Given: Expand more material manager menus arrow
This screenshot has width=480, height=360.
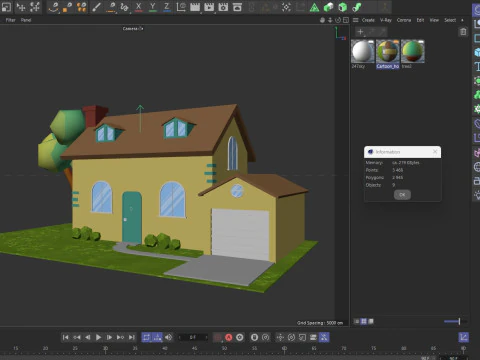Looking at the screenshot, I should 462,20.
